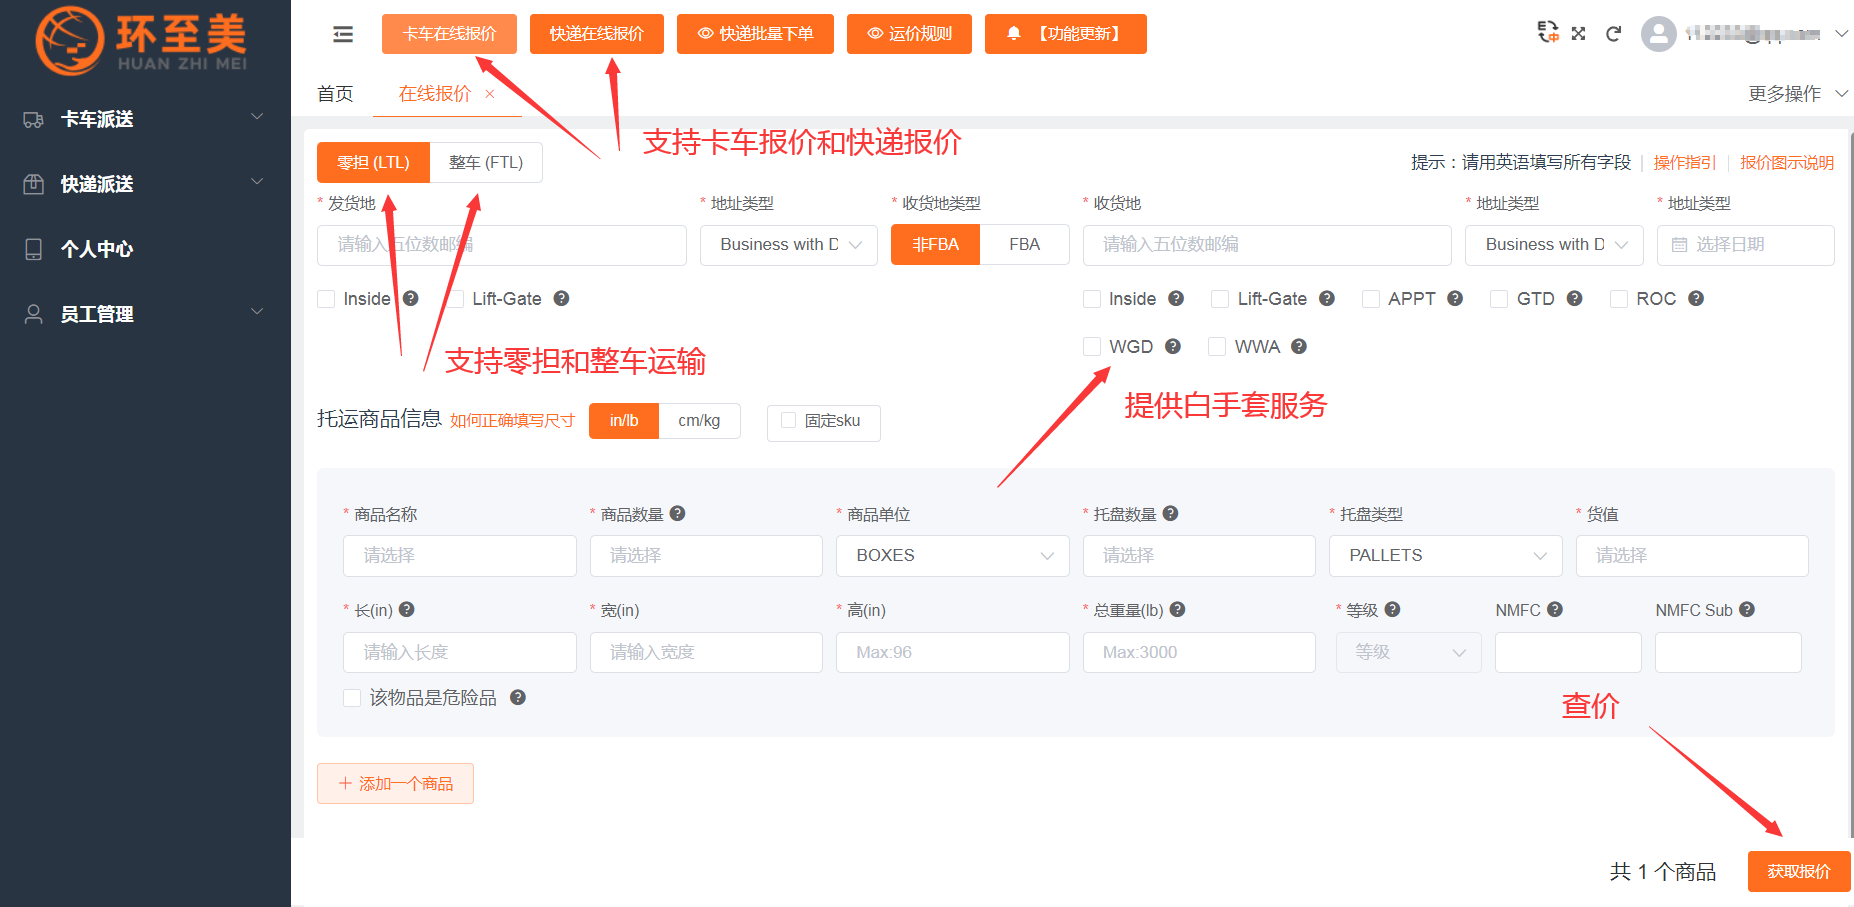Viewport: 1854px width, 907px height.
Task: Open the 托盘类型 PALLETS dropdown
Action: pyautogui.click(x=1444, y=555)
